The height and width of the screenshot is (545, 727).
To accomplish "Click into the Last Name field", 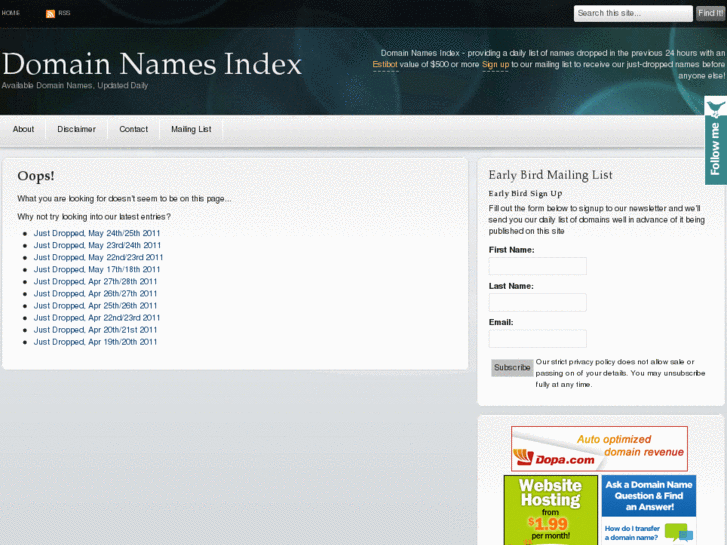I will [x=537, y=302].
